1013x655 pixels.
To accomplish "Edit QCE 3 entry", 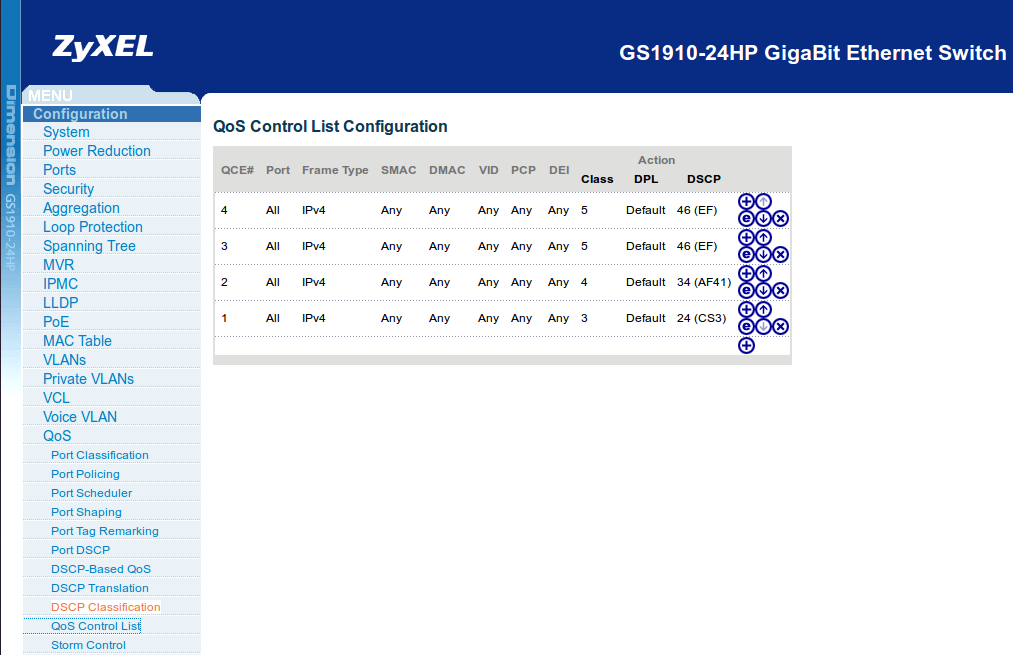I will pyautogui.click(x=746, y=255).
